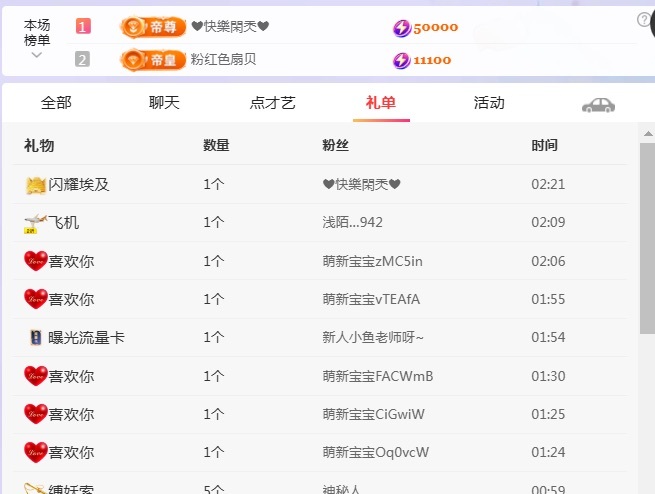
Task: Click the 数量 column header
Action: click(x=216, y=145)
